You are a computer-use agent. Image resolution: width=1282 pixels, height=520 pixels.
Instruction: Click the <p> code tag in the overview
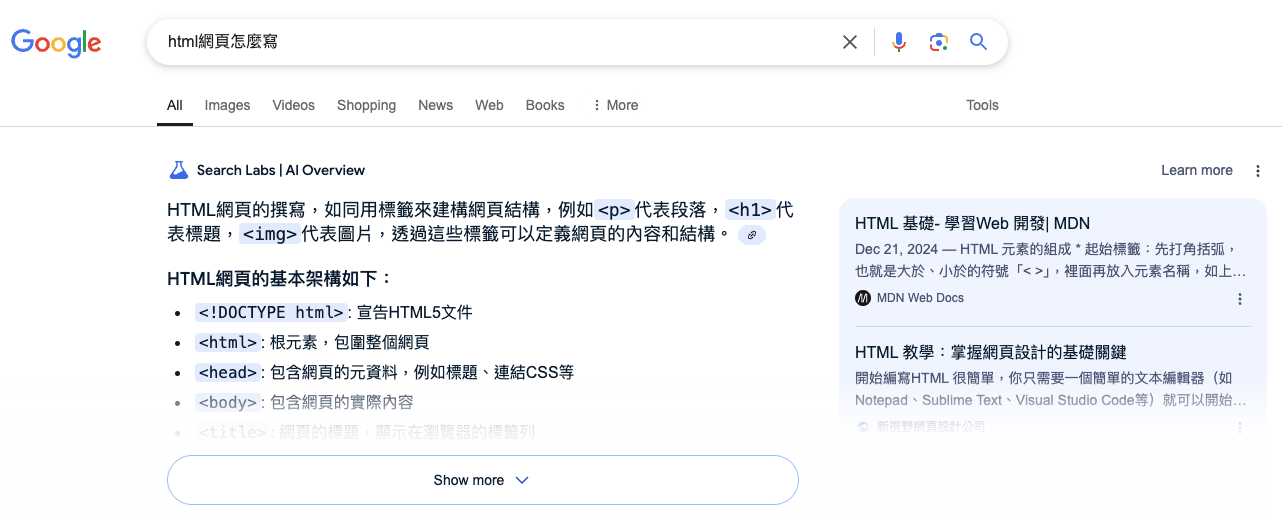click(x=614, y=210)
